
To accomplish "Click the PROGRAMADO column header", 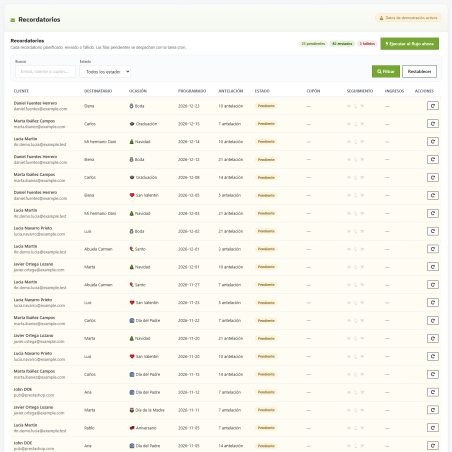I will [x=192, y=91].
